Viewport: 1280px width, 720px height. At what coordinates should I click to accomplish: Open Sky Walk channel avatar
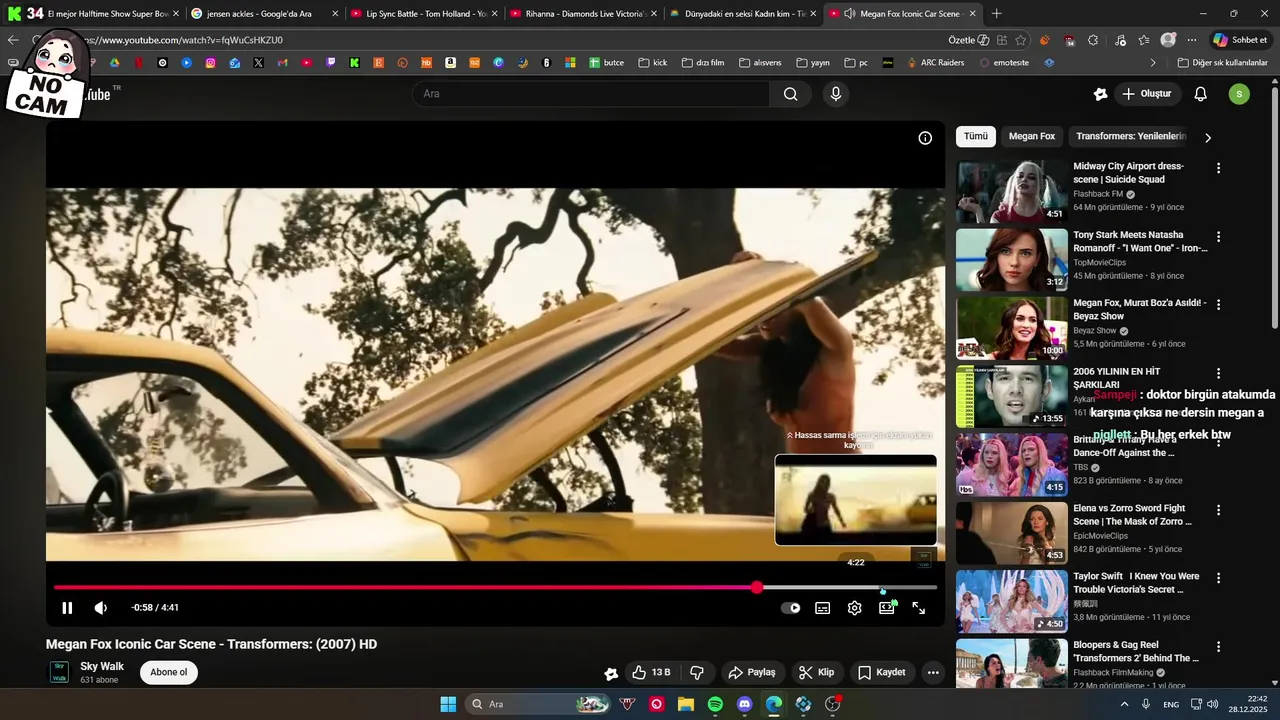click(x=60, y=671)
